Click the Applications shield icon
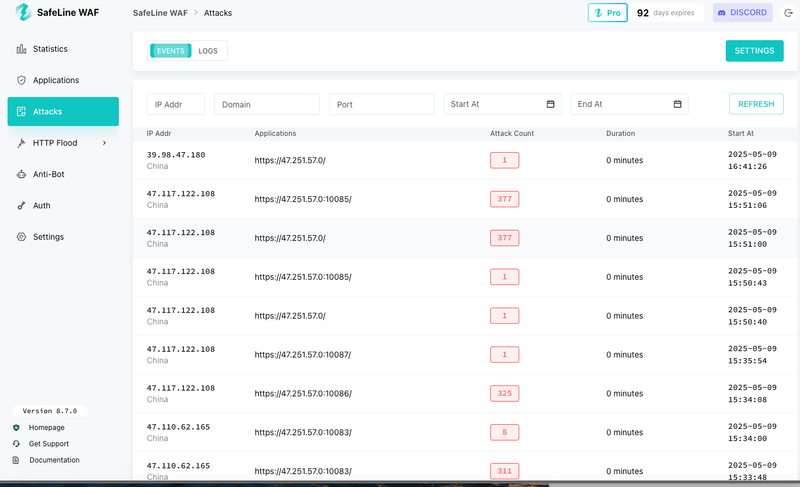 [x=21, y=80]
